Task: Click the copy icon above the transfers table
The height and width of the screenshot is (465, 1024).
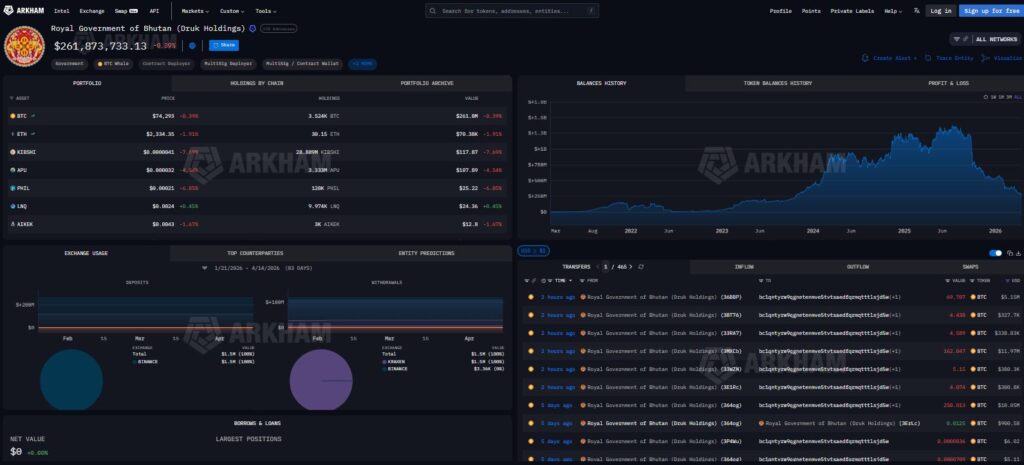Action: pos(1008,253)
